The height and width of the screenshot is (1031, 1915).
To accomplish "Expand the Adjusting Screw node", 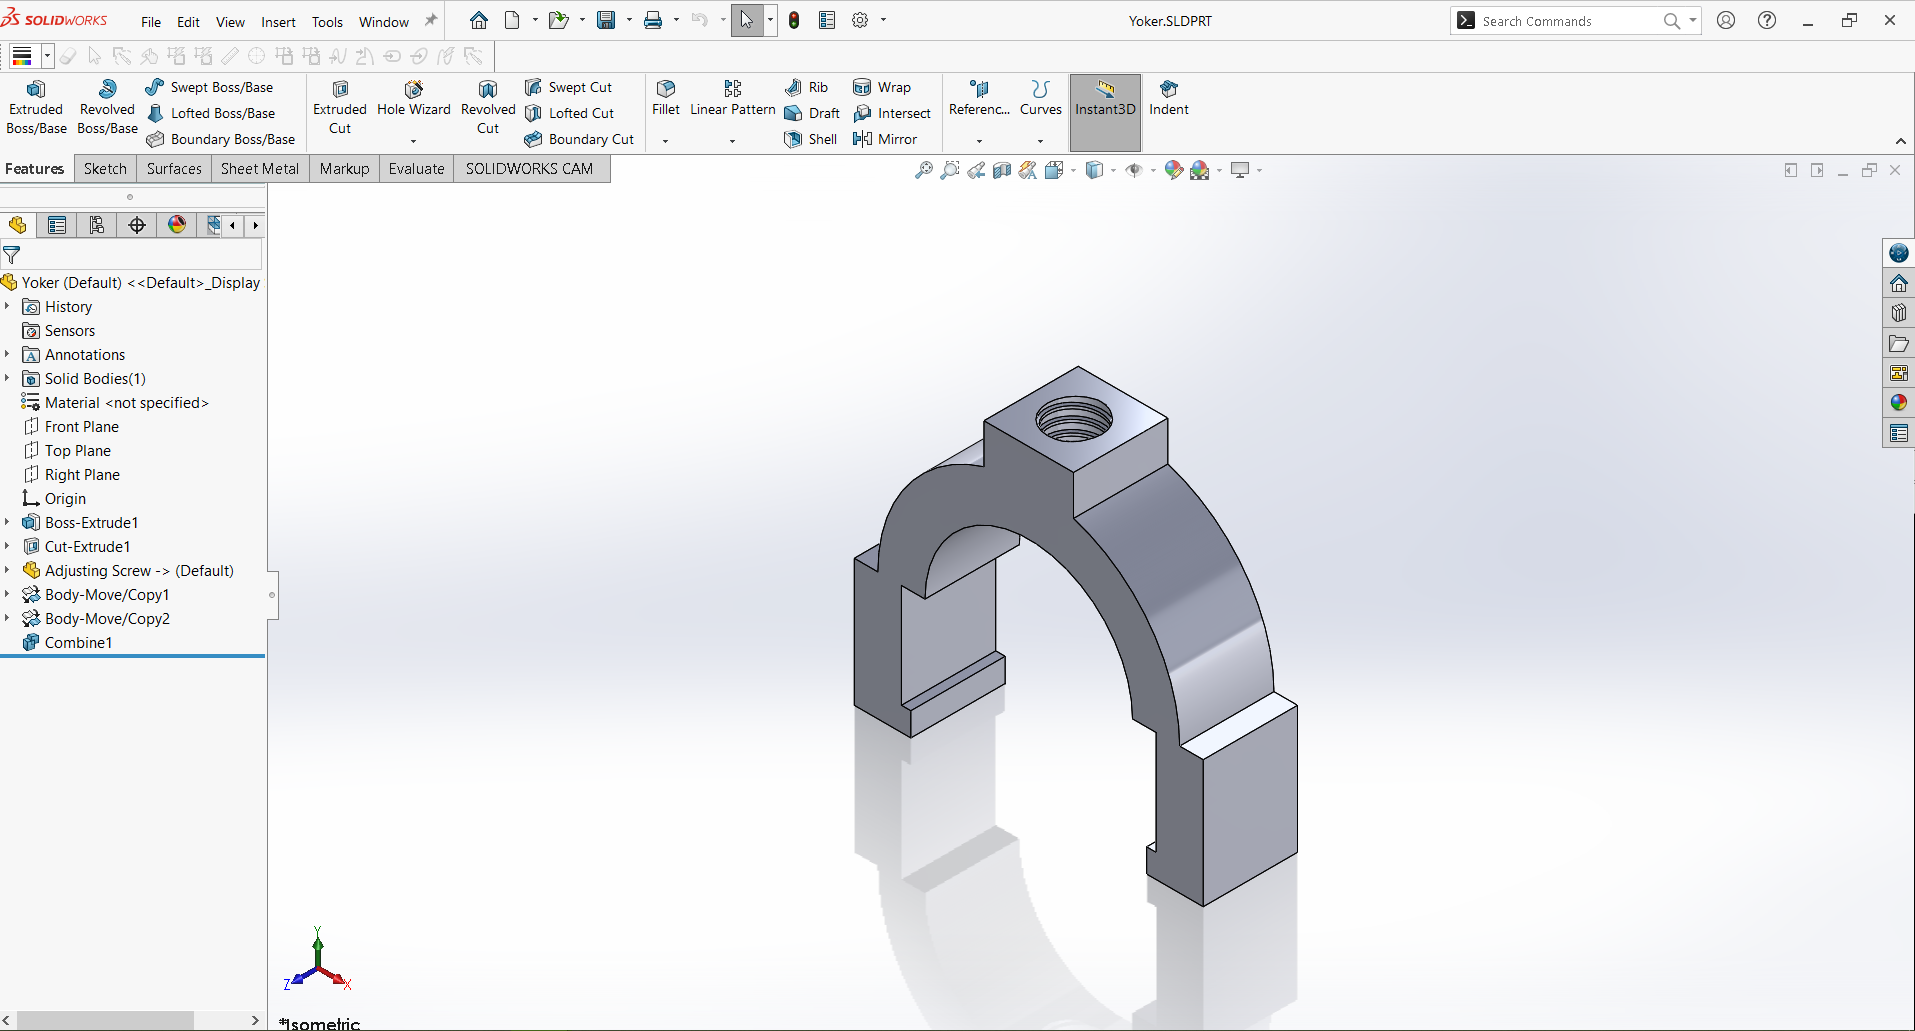I will click(x=8, y=570).
